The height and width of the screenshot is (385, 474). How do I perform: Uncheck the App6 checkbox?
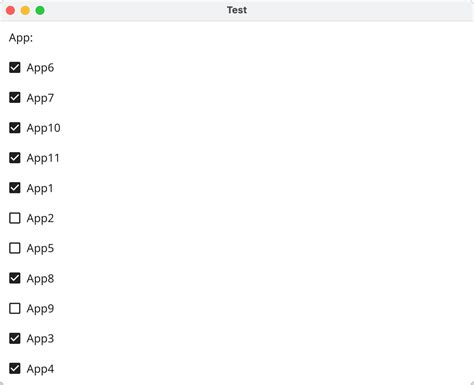point(15,68)
